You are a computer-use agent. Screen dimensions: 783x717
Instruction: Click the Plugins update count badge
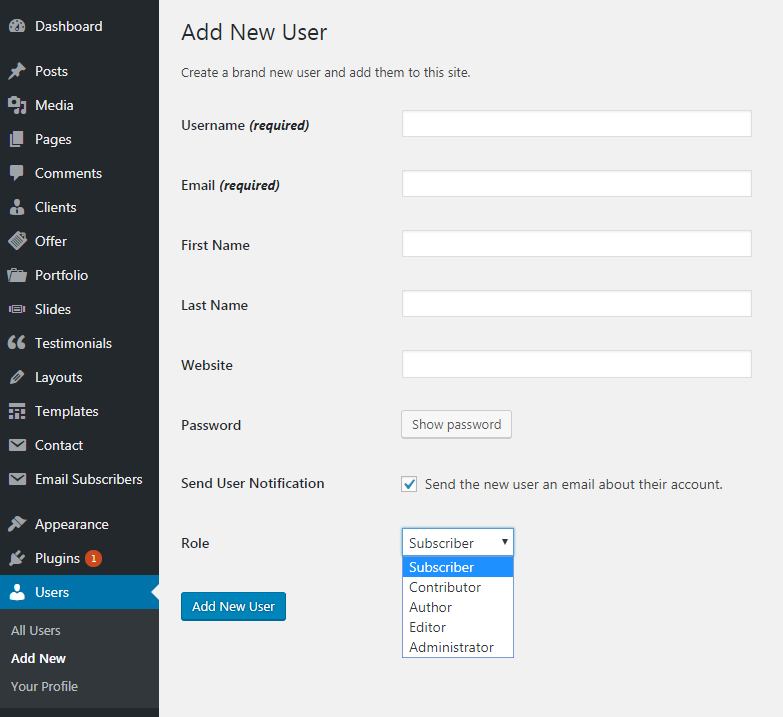pos(93,558)
